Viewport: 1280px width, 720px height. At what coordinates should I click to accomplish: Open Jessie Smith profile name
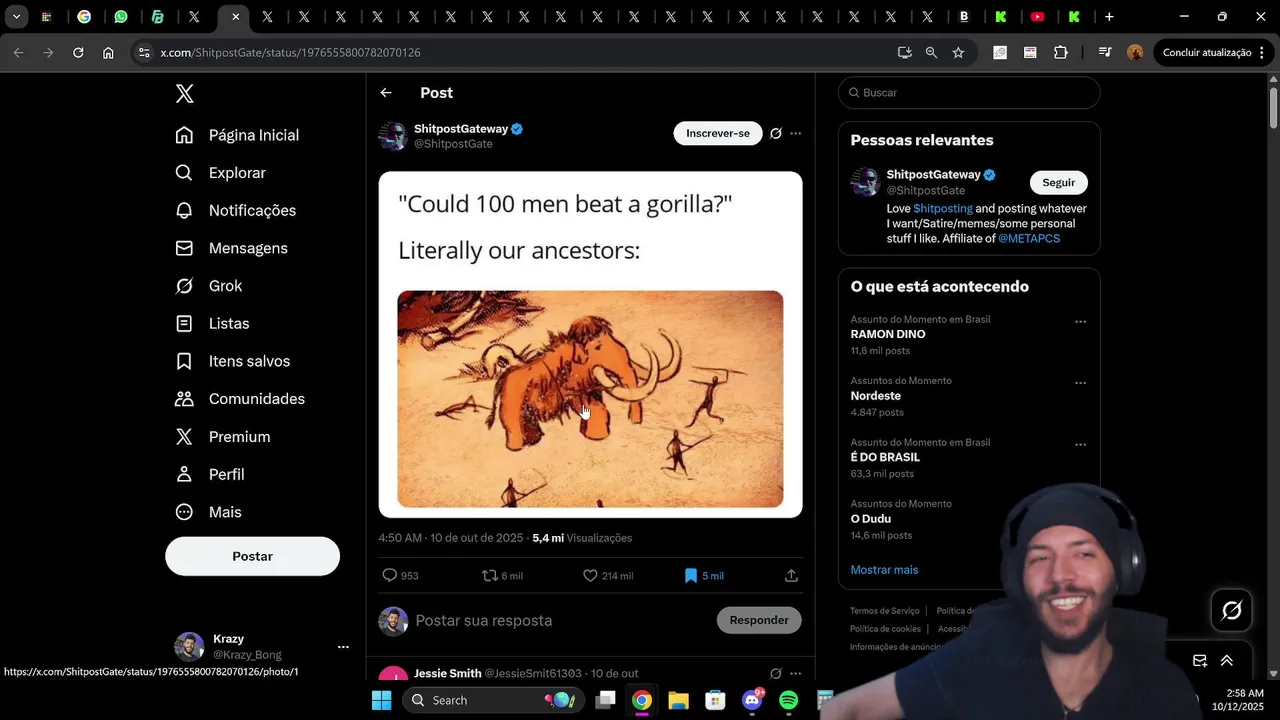448,673
